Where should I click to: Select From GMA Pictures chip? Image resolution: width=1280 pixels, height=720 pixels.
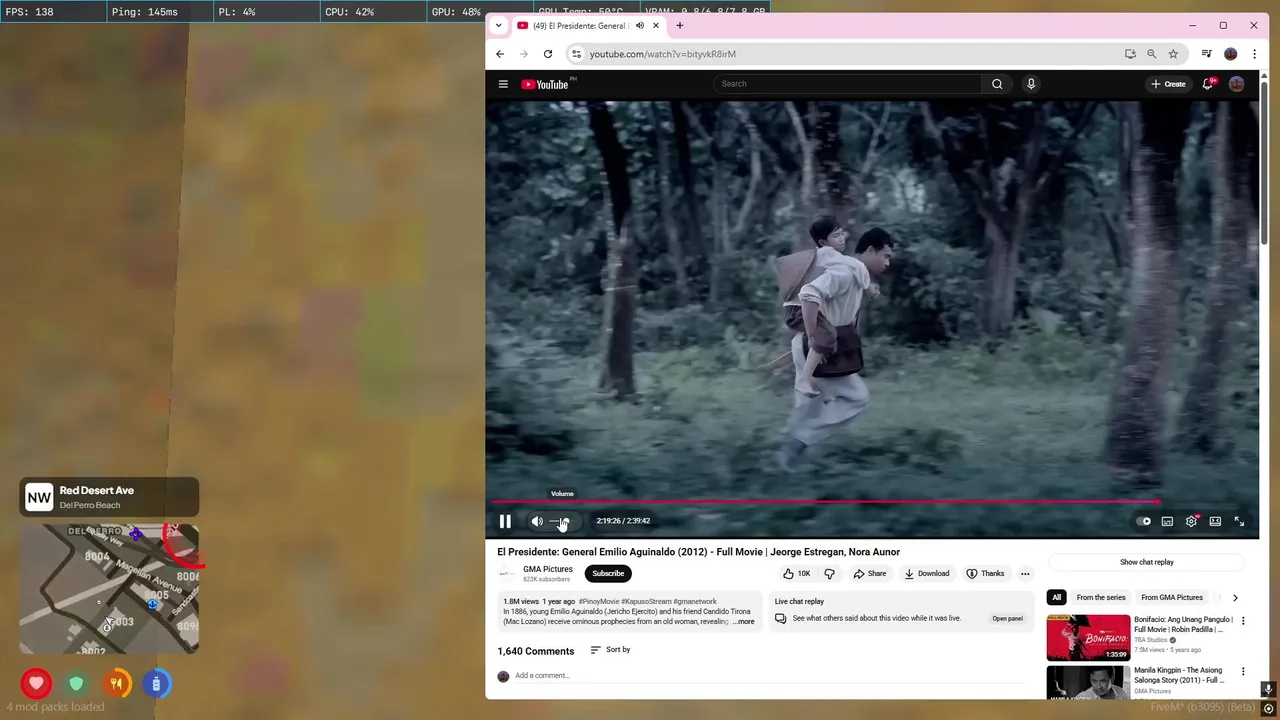[1172, 598]
